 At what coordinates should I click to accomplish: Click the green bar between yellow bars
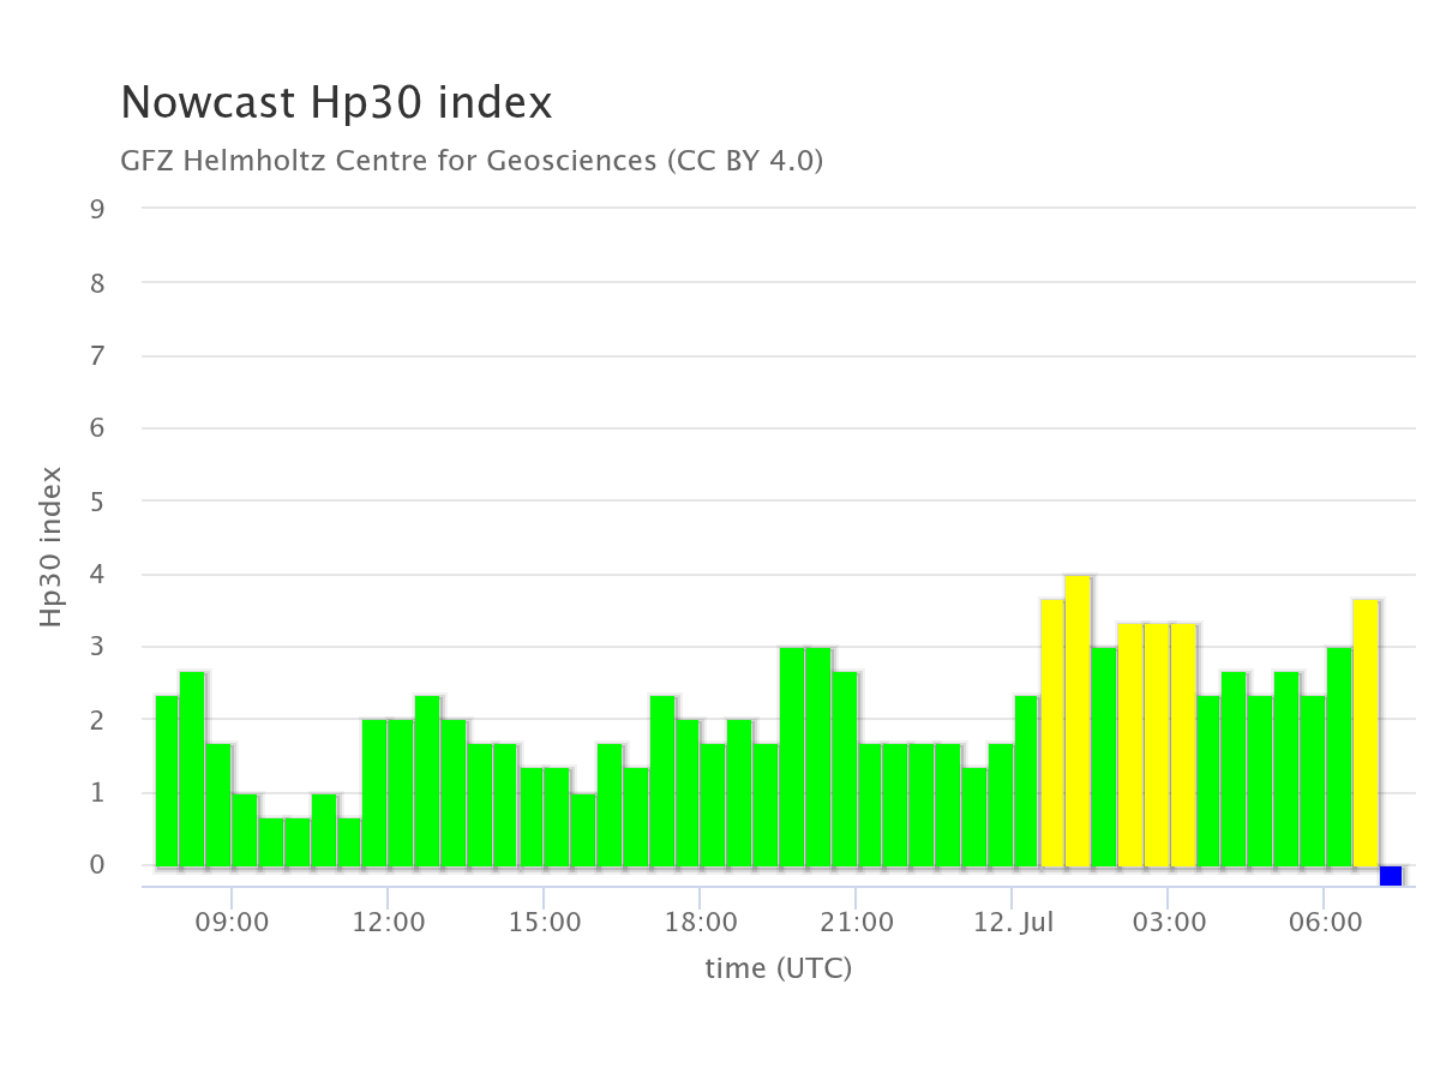tap(1104, 757)
